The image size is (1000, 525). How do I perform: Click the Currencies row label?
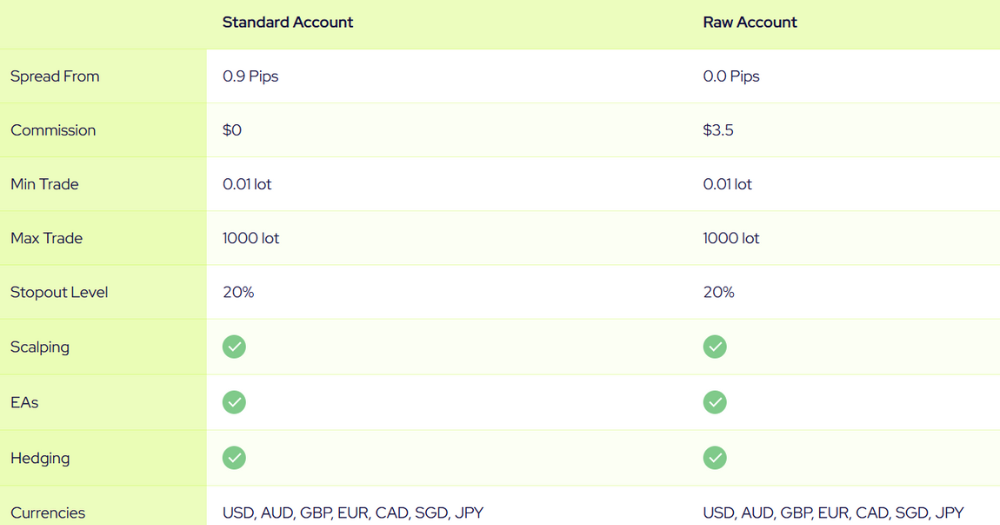point(48,513)
